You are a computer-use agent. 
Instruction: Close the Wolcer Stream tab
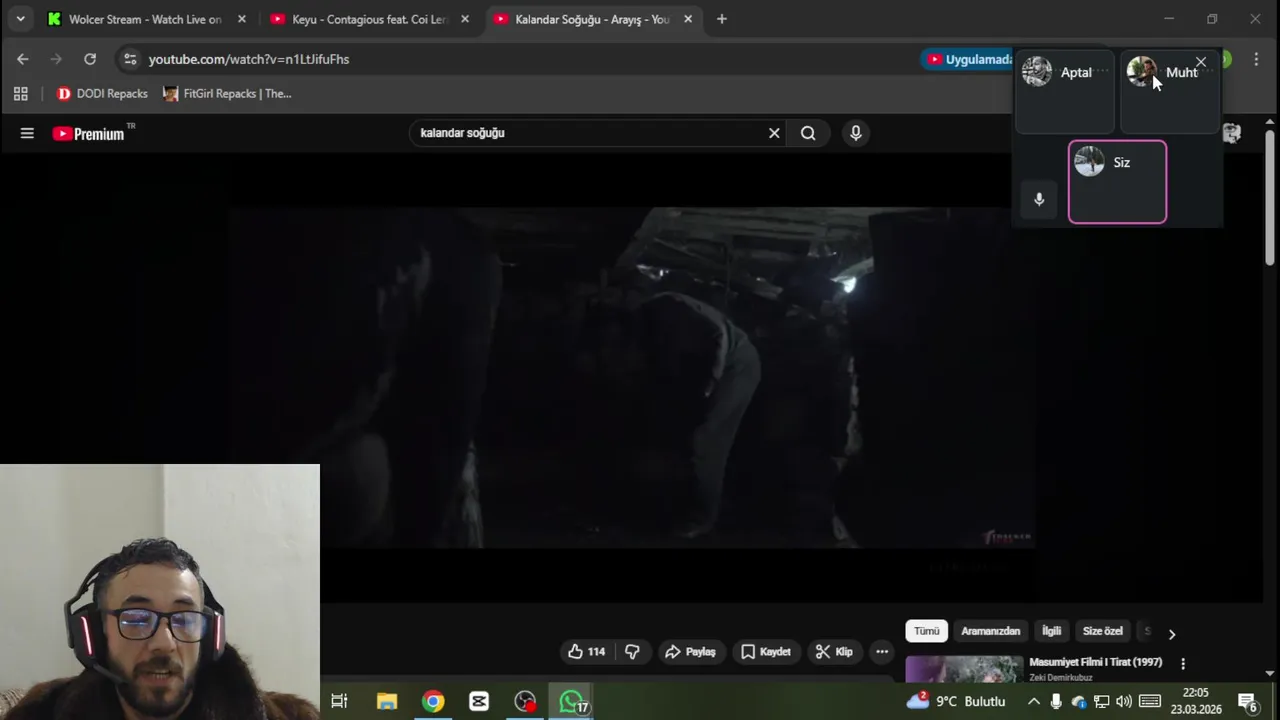tap(241, 19)
